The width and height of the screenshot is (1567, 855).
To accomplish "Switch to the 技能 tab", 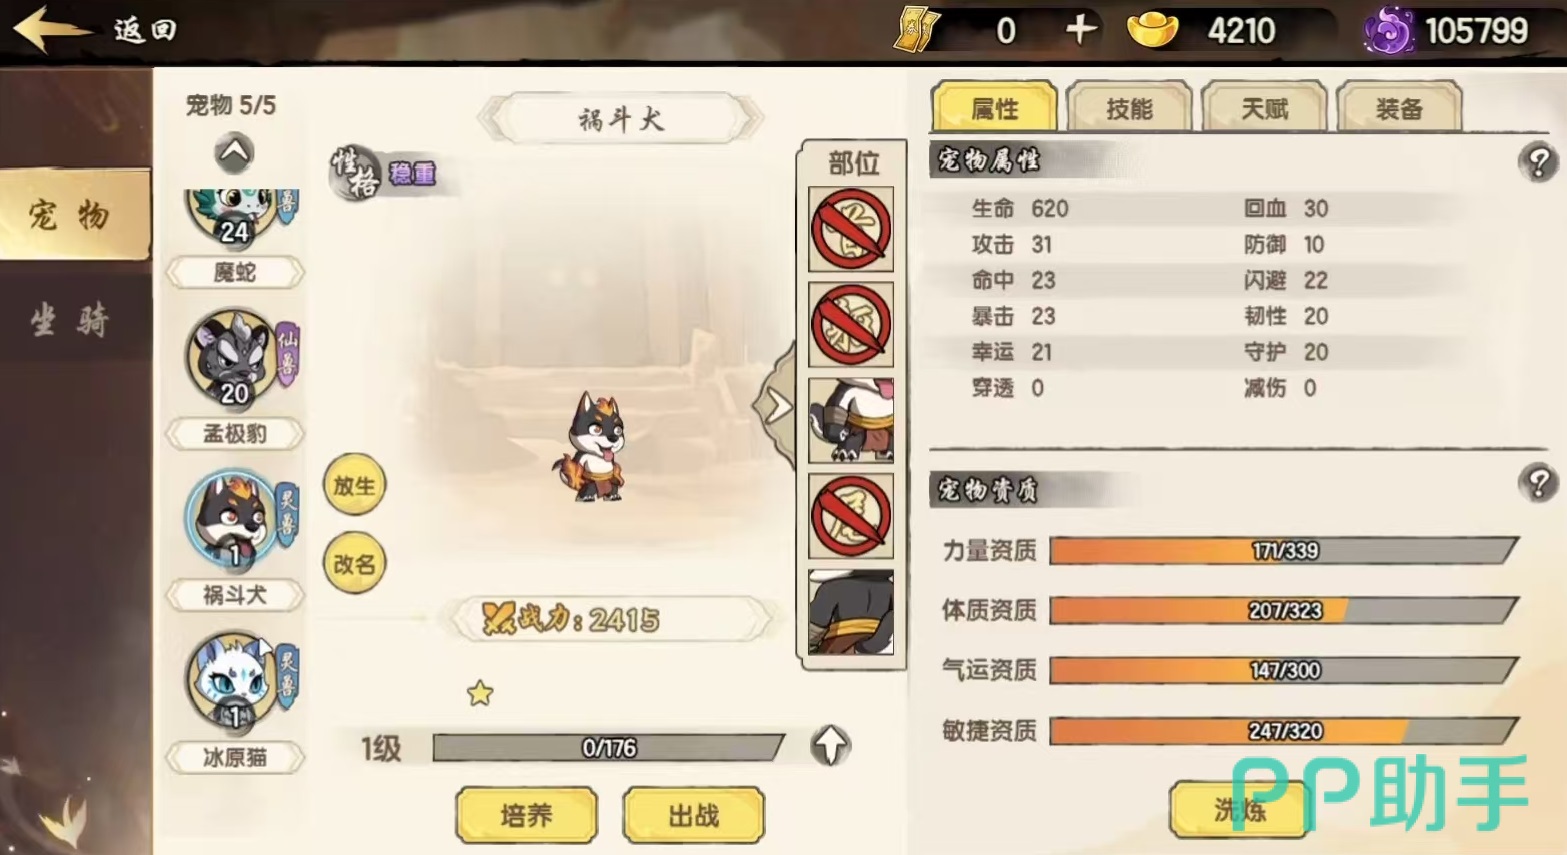I will coord(1129,107).
